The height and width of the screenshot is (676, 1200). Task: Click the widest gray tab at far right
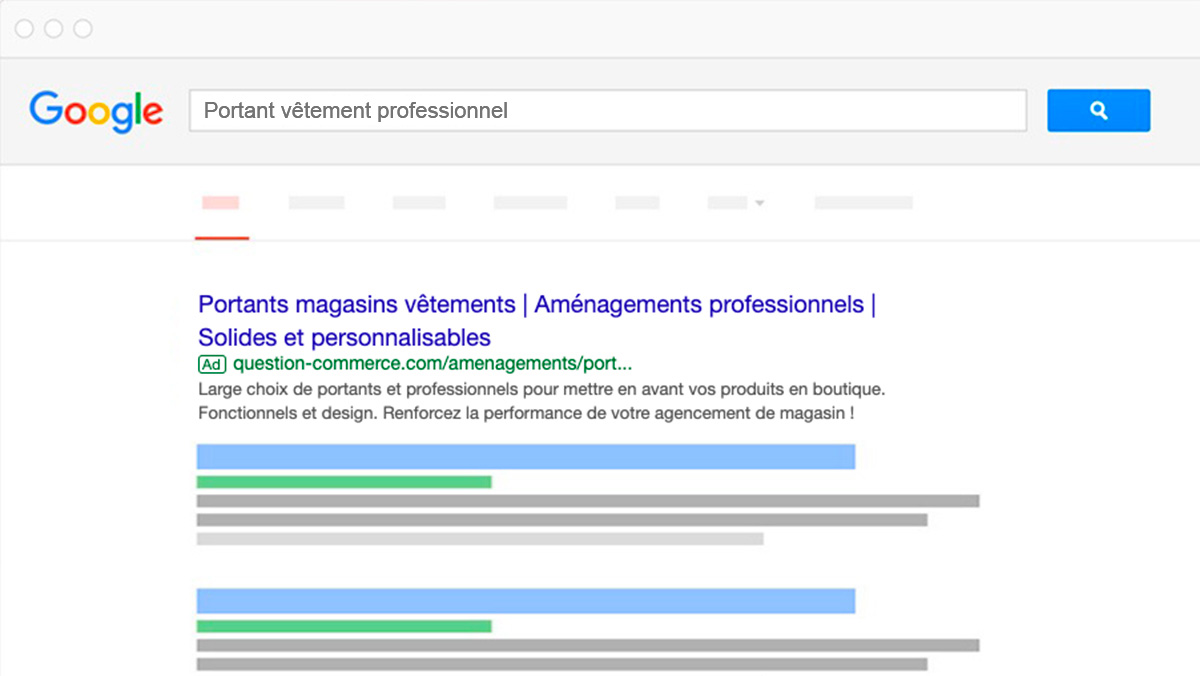(x=863, y=203)
